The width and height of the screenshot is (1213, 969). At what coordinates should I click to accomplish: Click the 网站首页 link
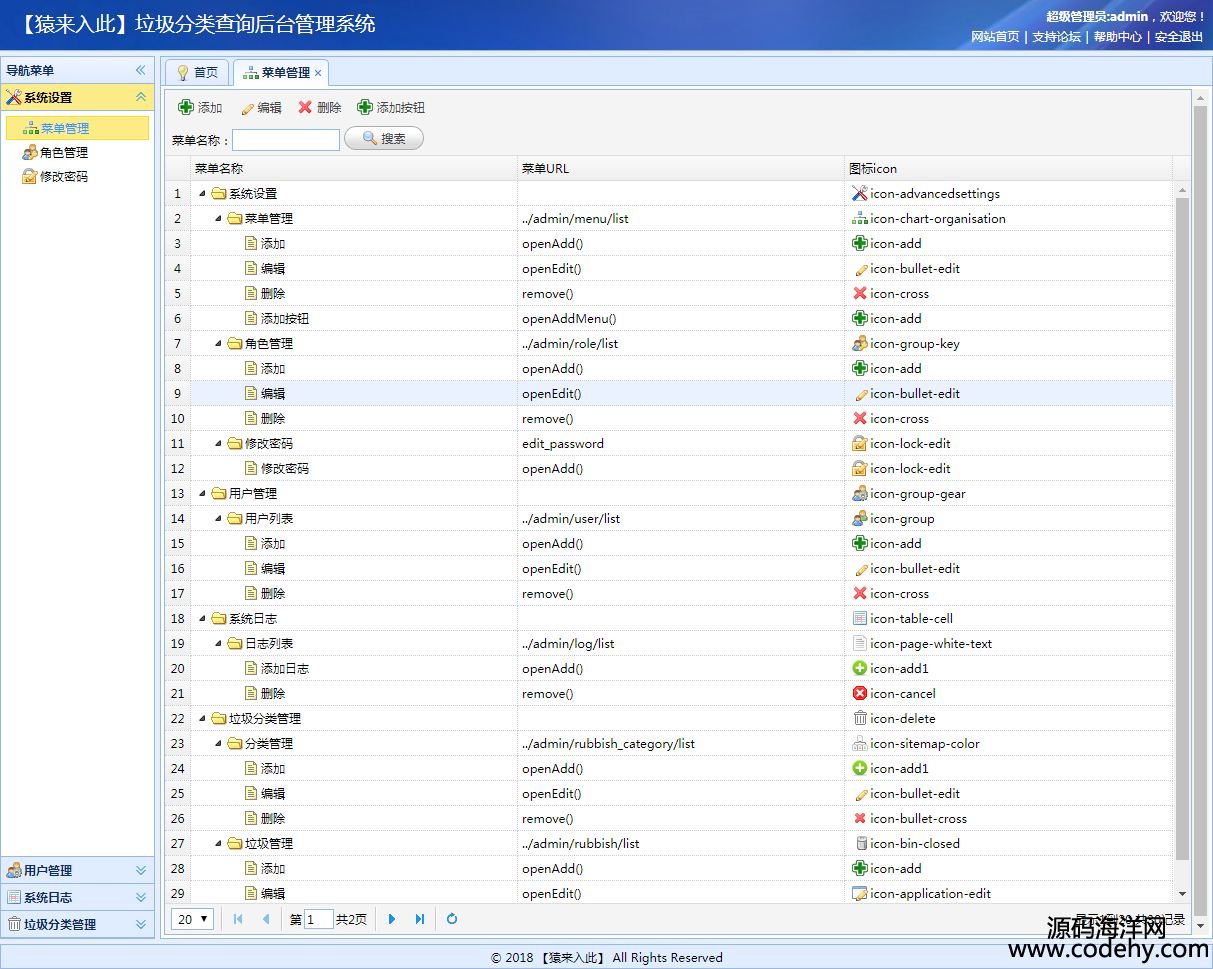(995, 36)
